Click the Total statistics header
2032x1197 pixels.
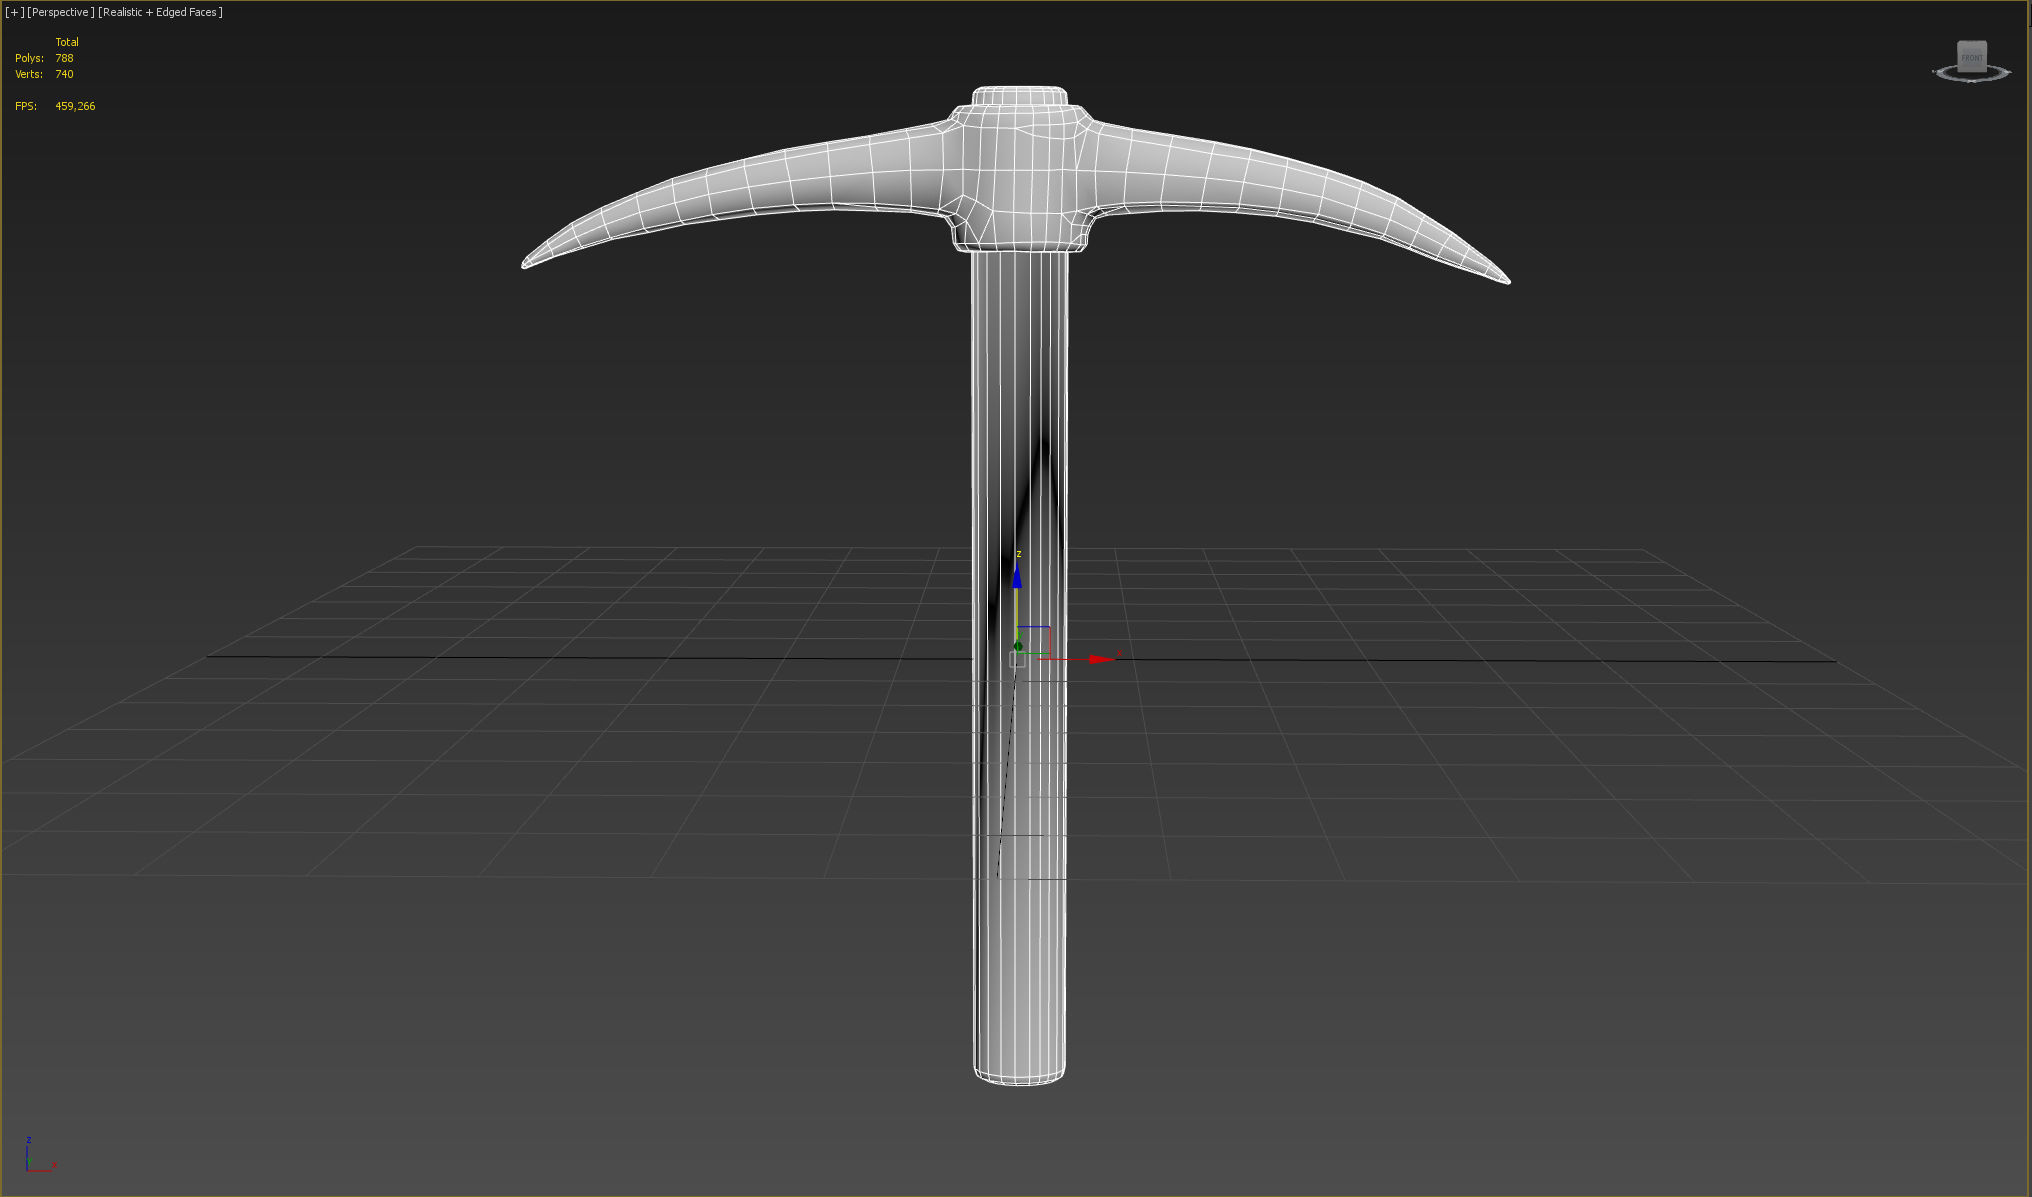(x=67, y=42)
